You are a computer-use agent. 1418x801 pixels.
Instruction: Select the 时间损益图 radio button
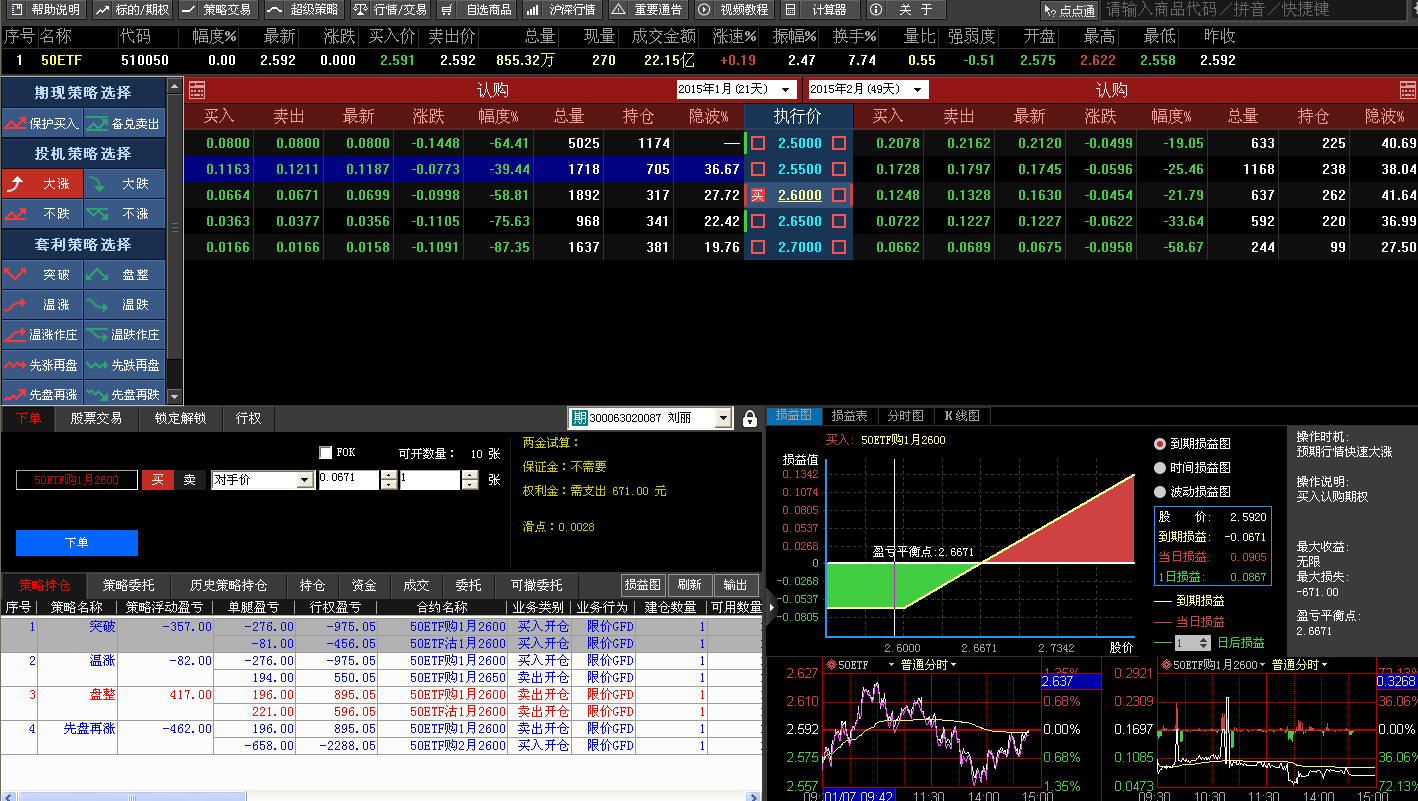pos(1160,468)
